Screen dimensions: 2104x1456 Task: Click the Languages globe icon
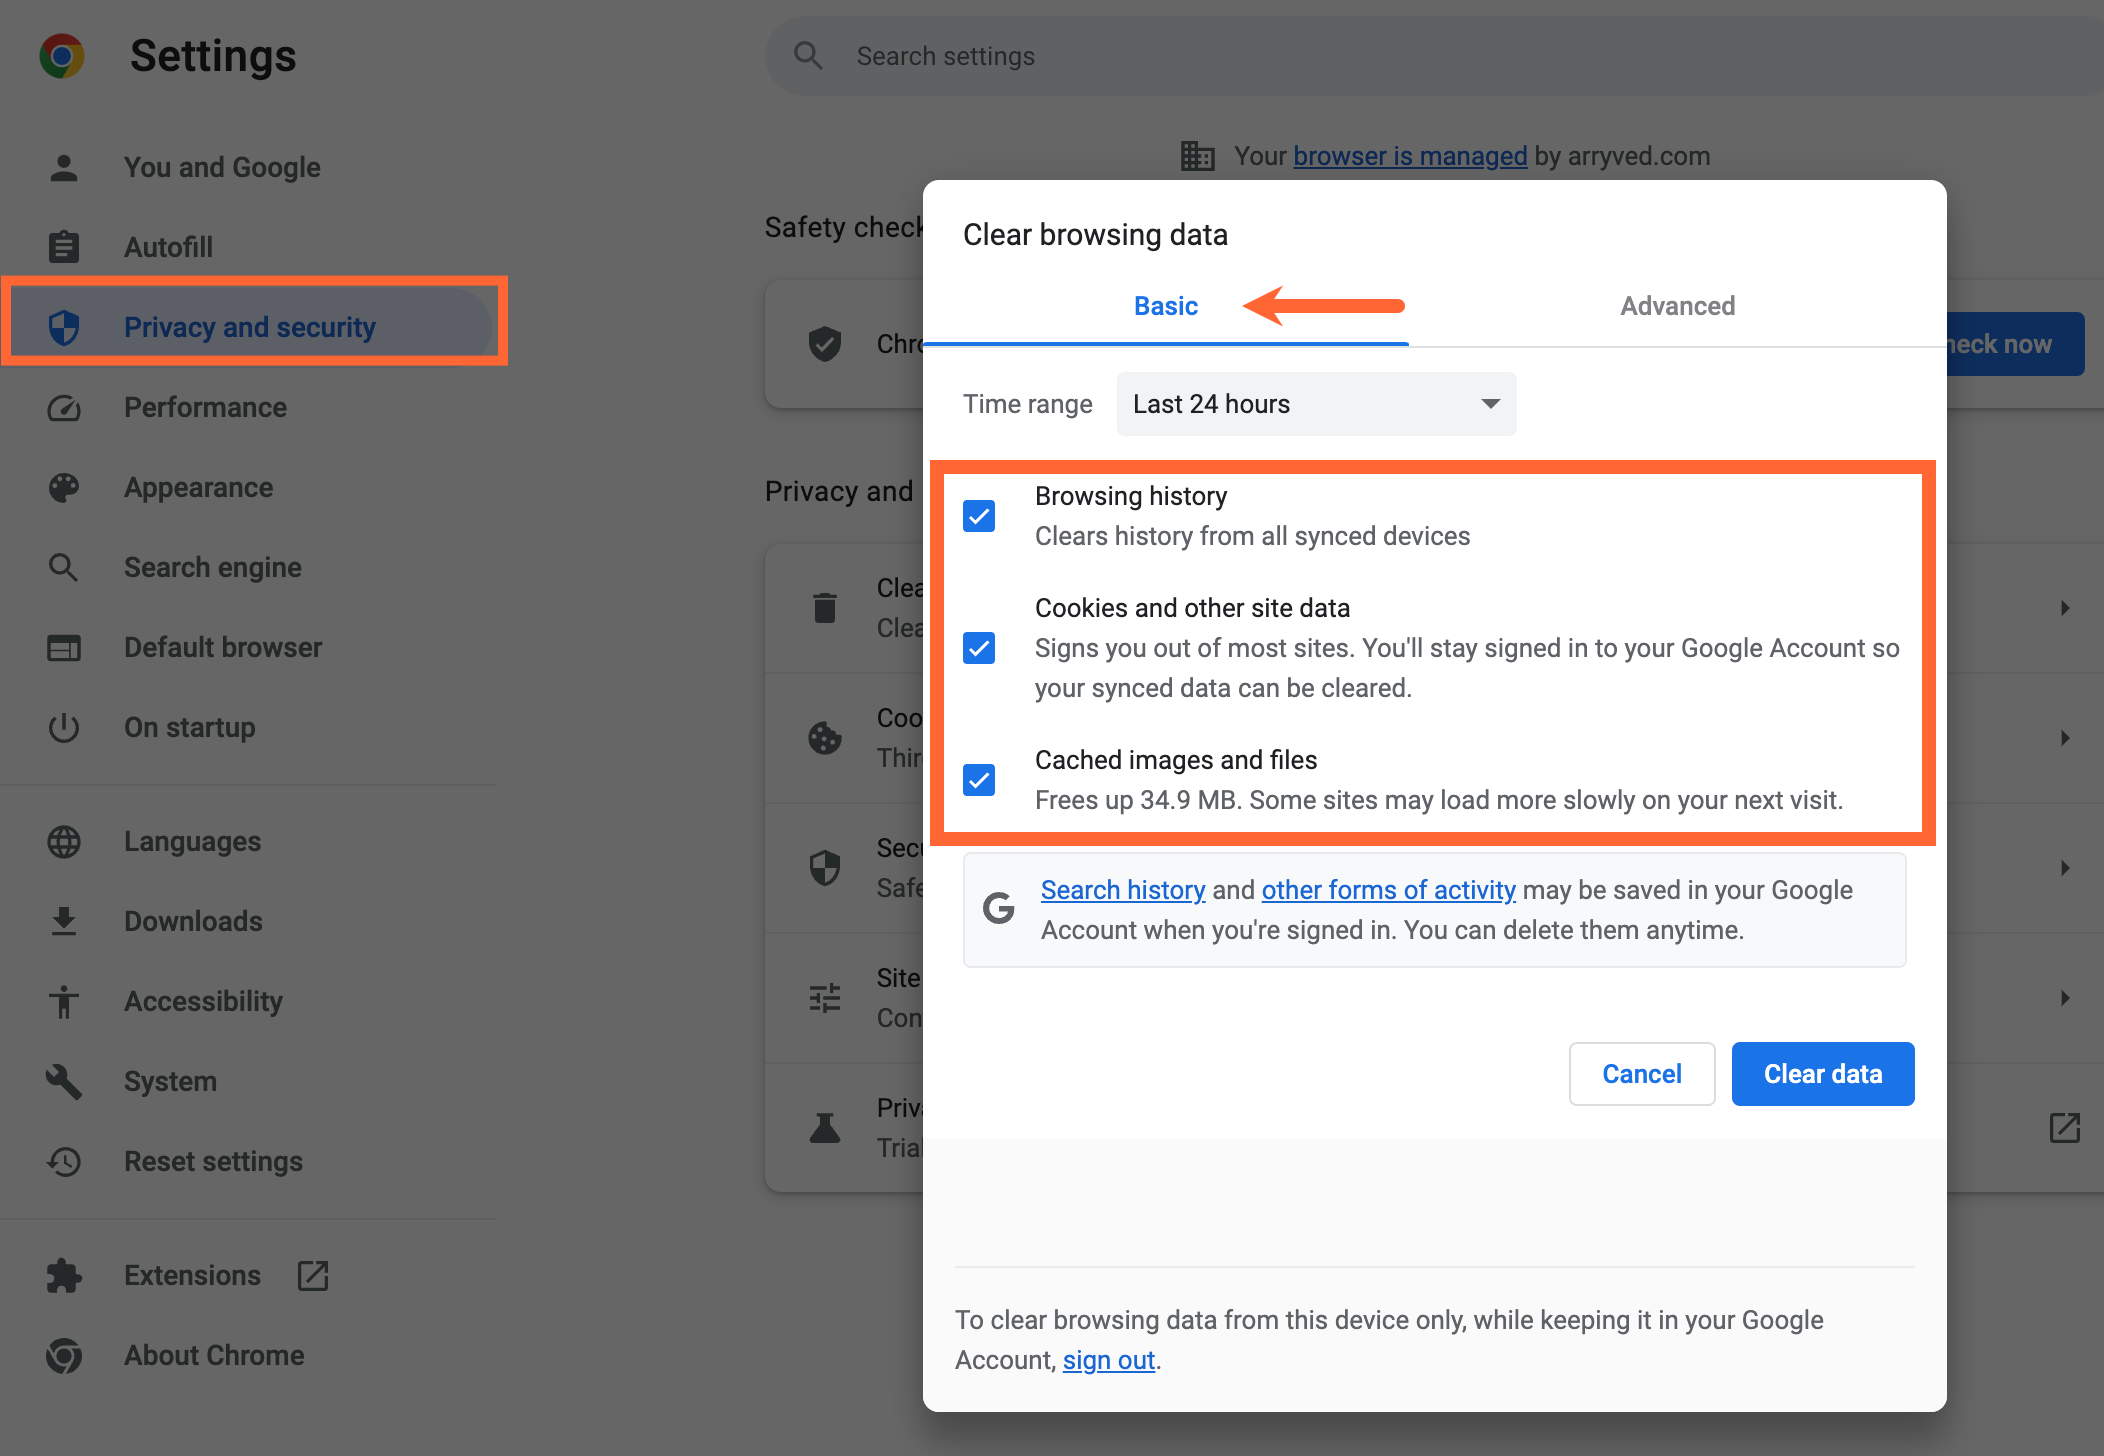[x=64, y=842]
